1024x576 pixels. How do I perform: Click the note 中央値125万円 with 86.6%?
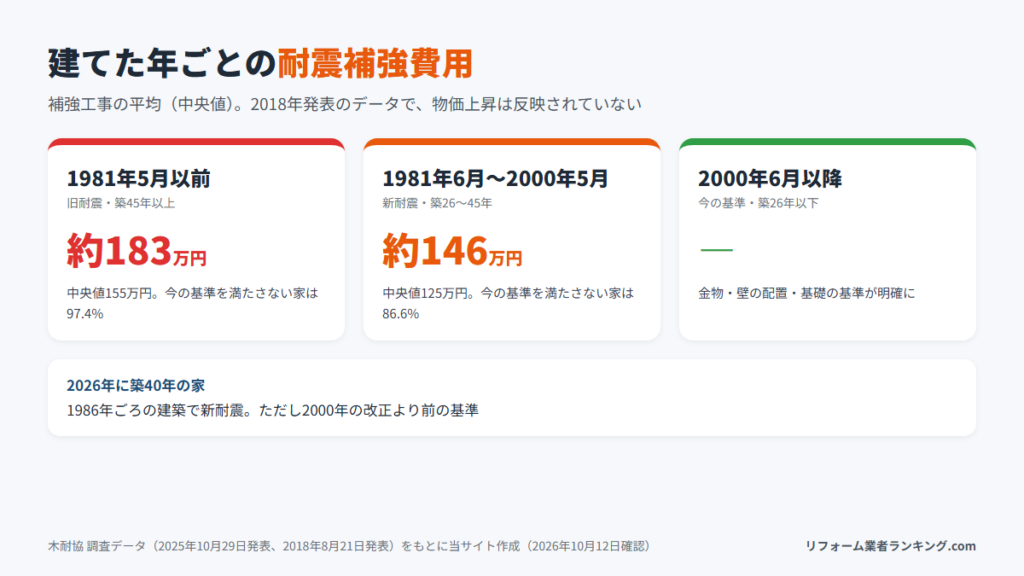pos(508,303)
